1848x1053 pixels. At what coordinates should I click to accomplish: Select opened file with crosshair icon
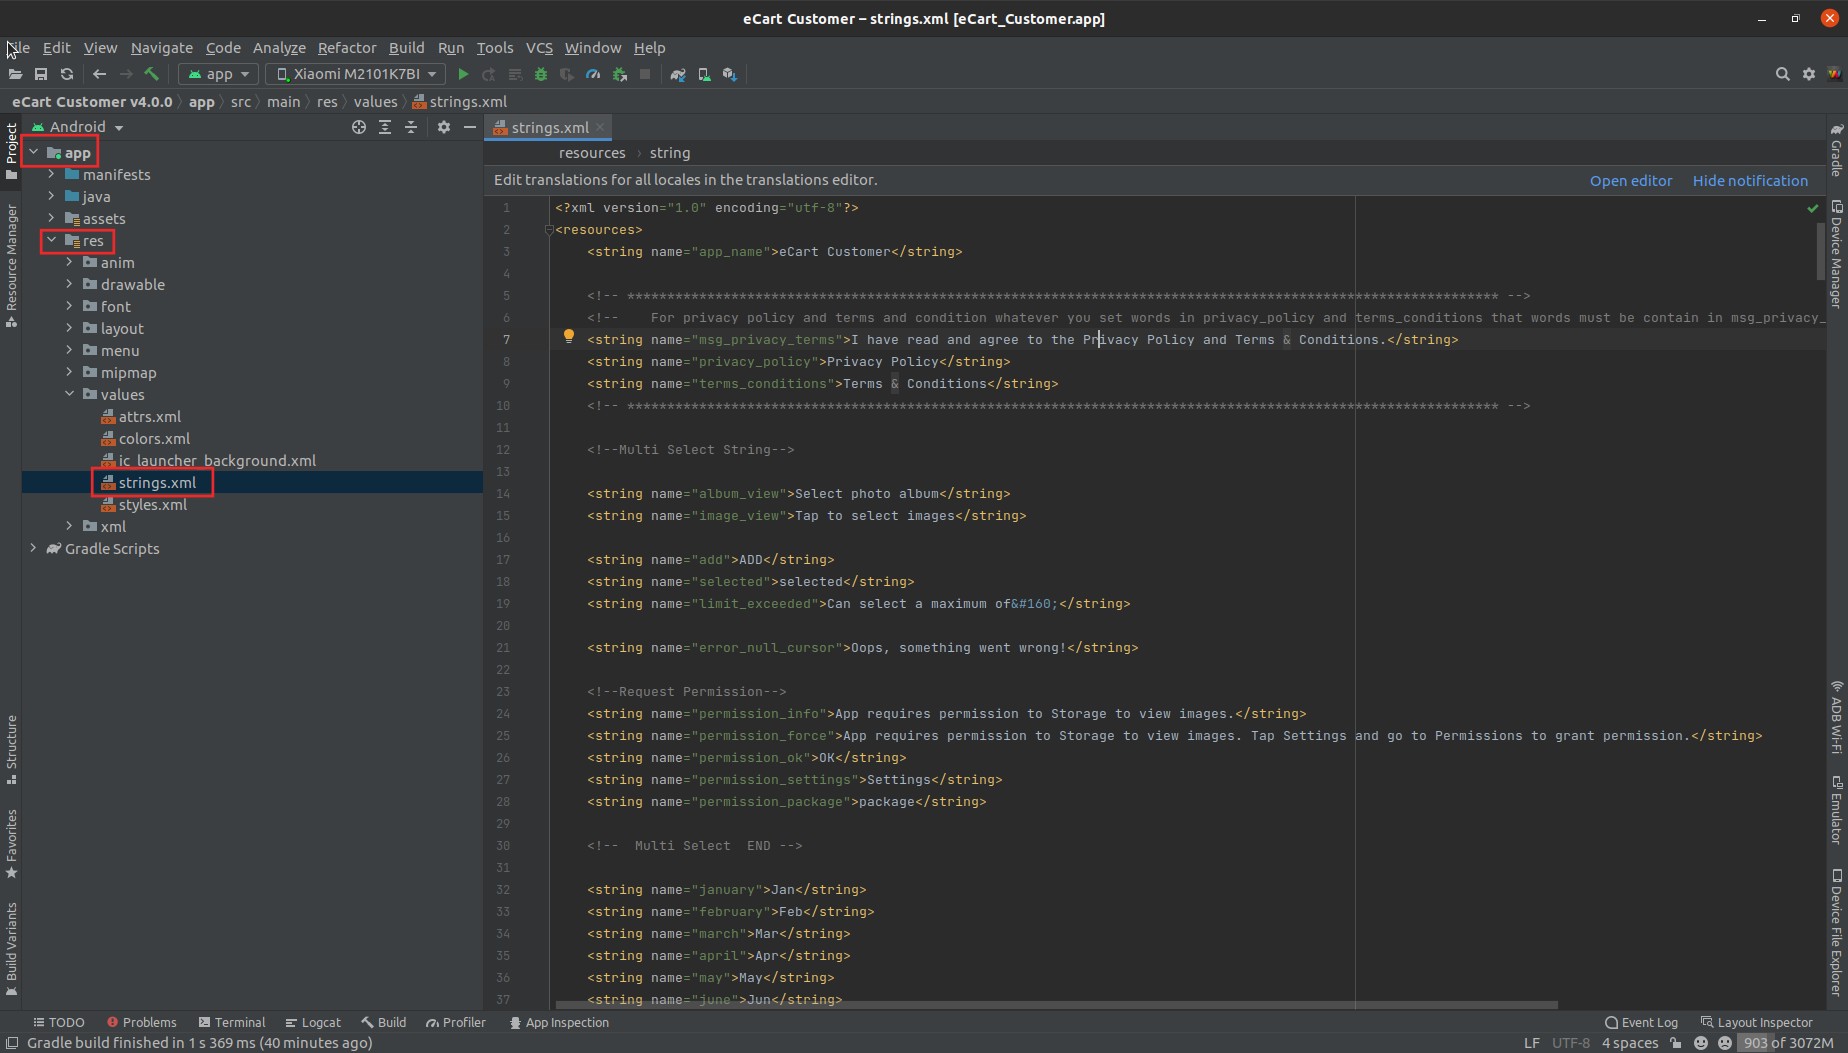click(358, 127)
